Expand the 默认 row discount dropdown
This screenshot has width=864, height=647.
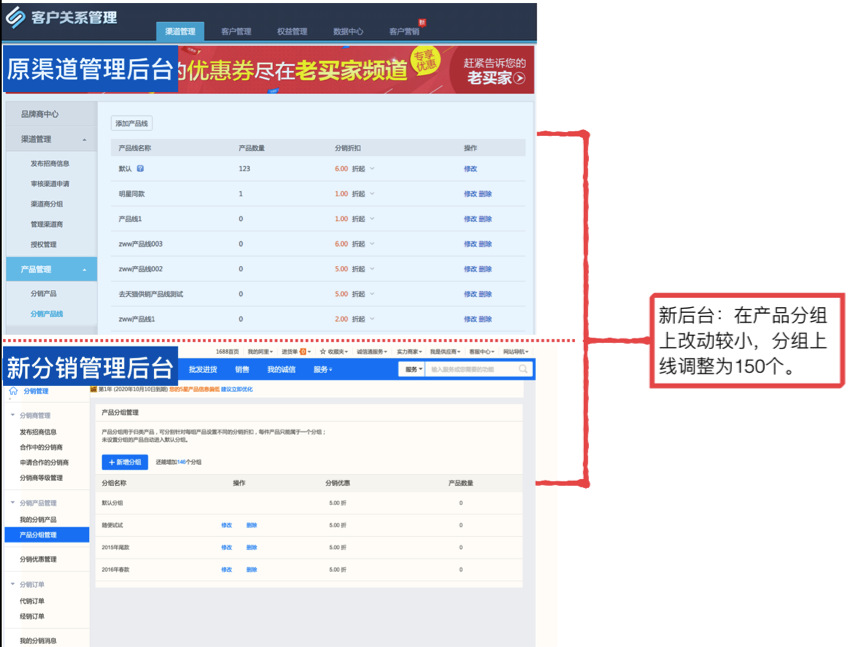pos(372,169)
